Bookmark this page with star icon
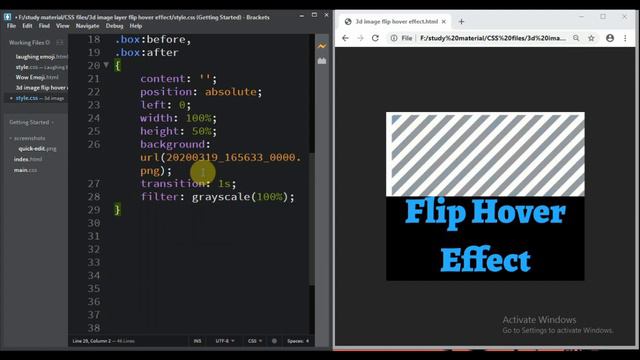640x360 pixels. tap(591, 38)
